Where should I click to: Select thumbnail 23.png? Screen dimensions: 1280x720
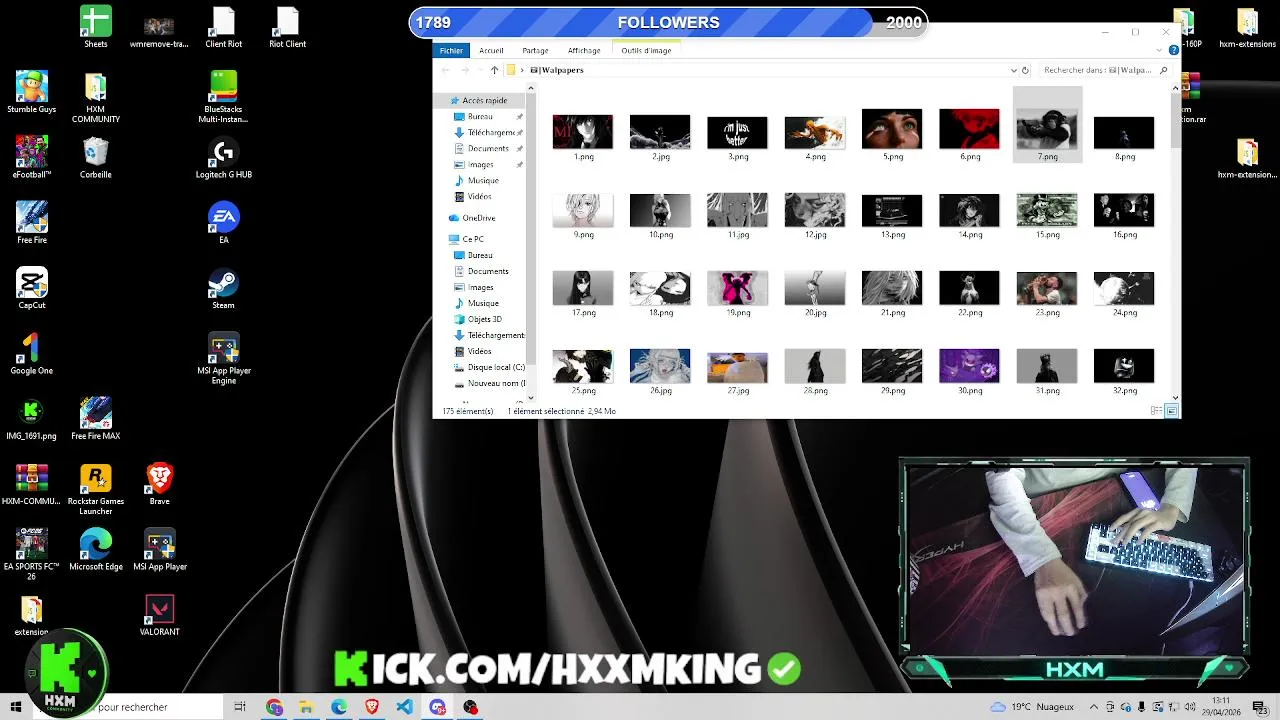tap(1047, 293)
